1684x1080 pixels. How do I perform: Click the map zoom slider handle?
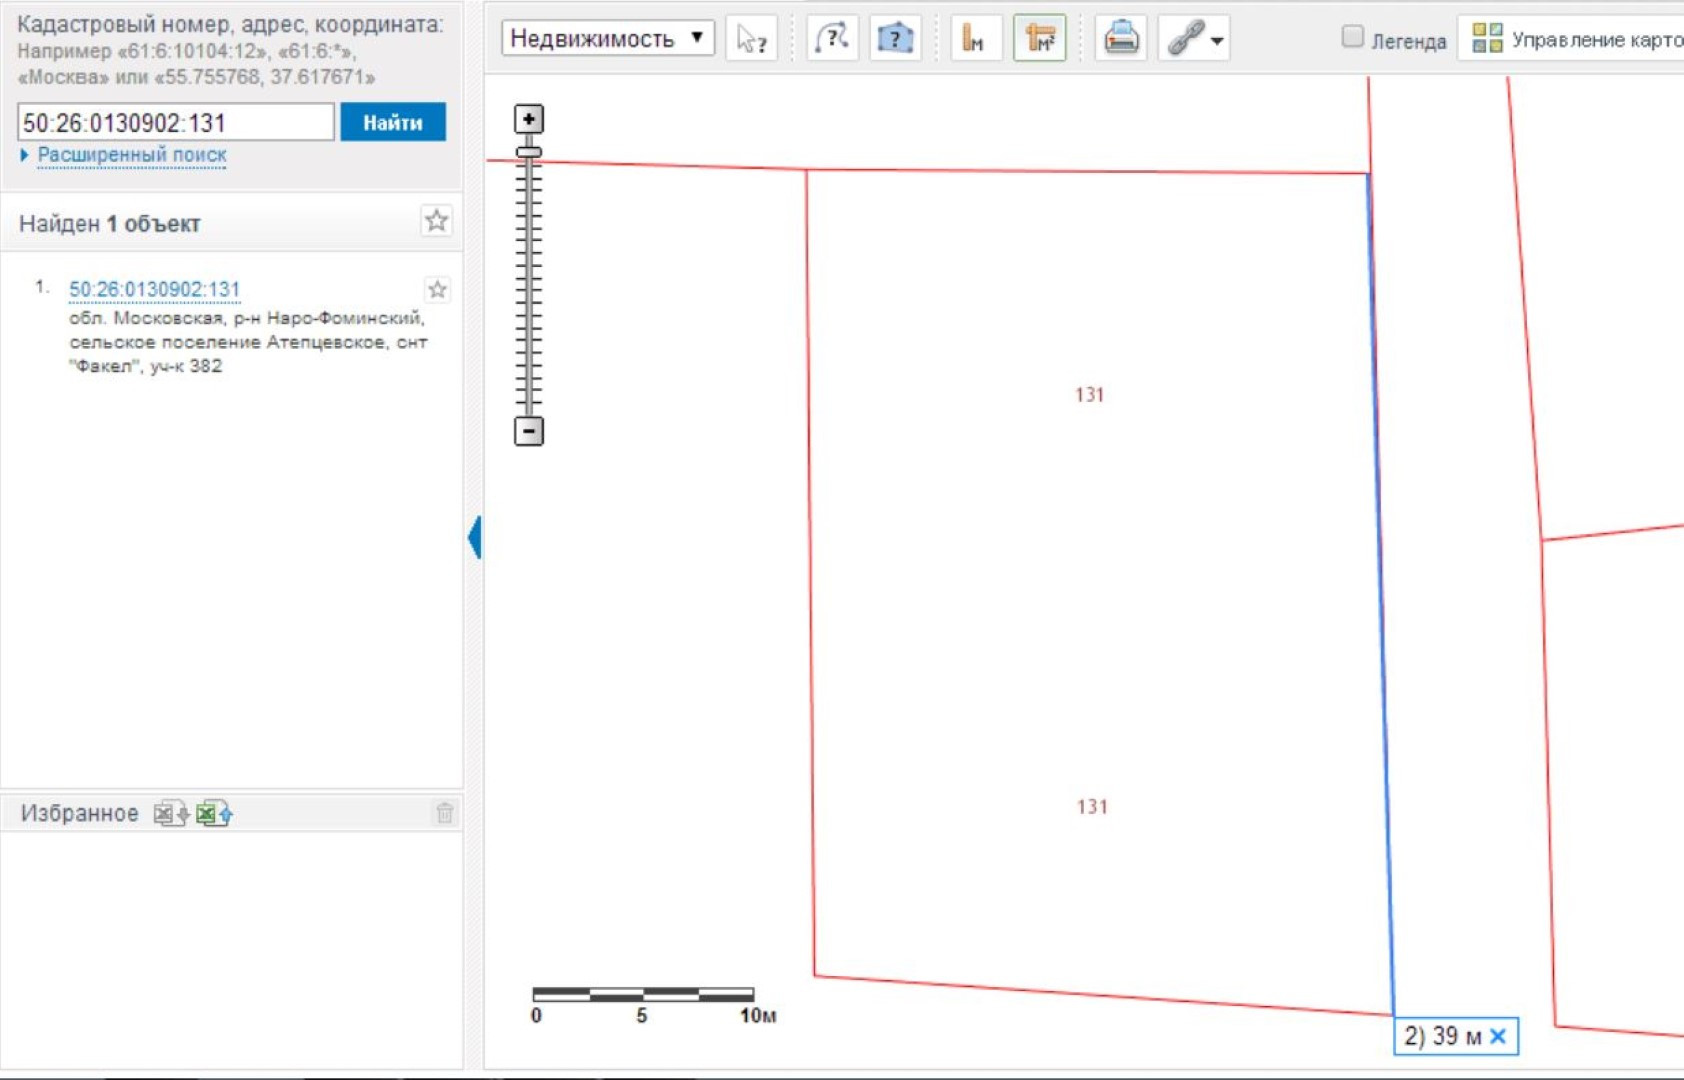[529, 152]
